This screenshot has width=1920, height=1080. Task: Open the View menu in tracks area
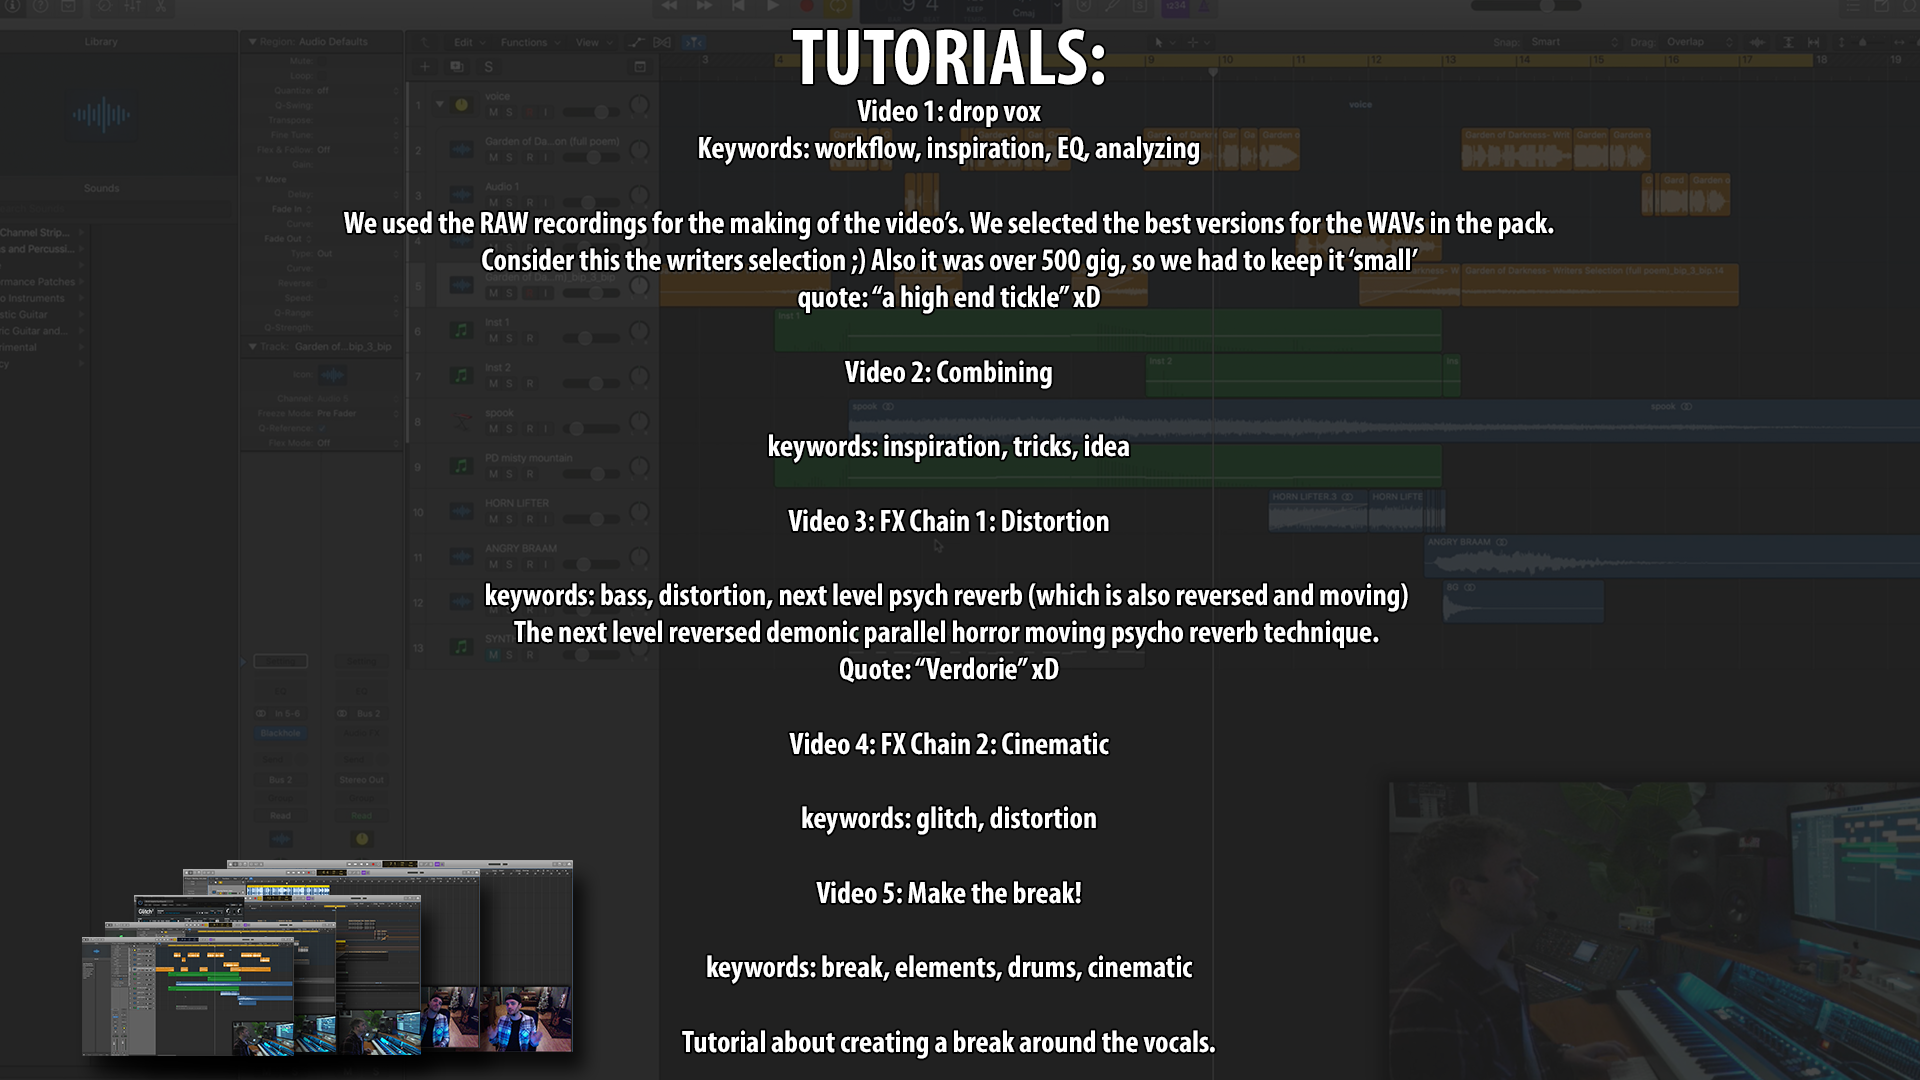coord(592,42)
